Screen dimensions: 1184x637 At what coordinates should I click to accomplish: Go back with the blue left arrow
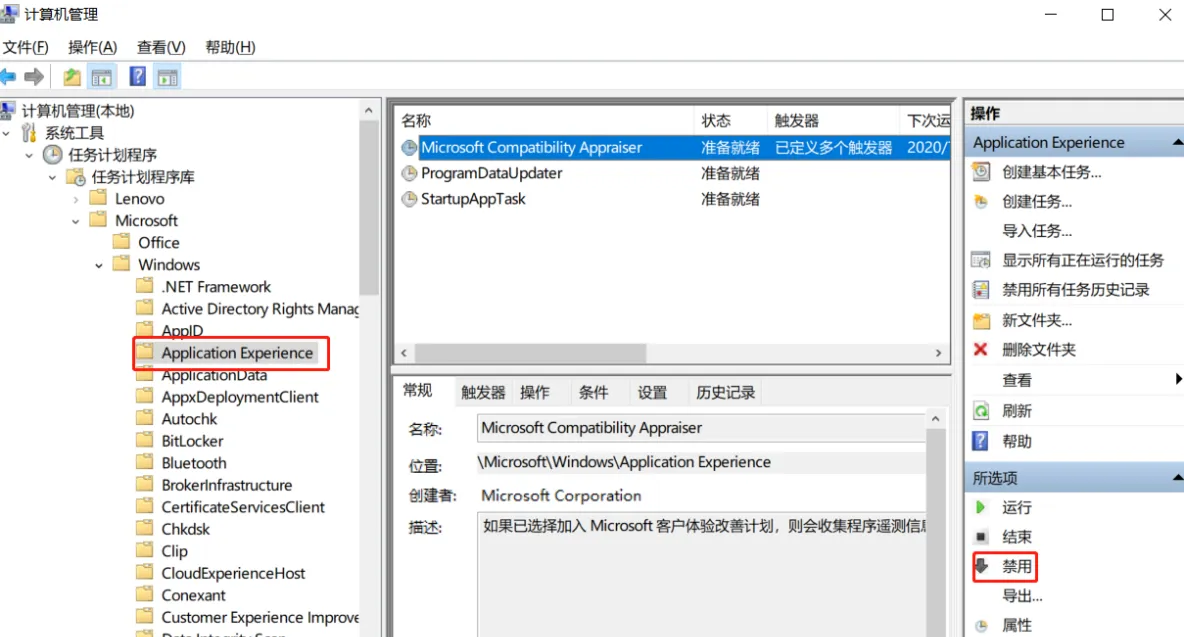pyautogui.click(x=8, y=77)
